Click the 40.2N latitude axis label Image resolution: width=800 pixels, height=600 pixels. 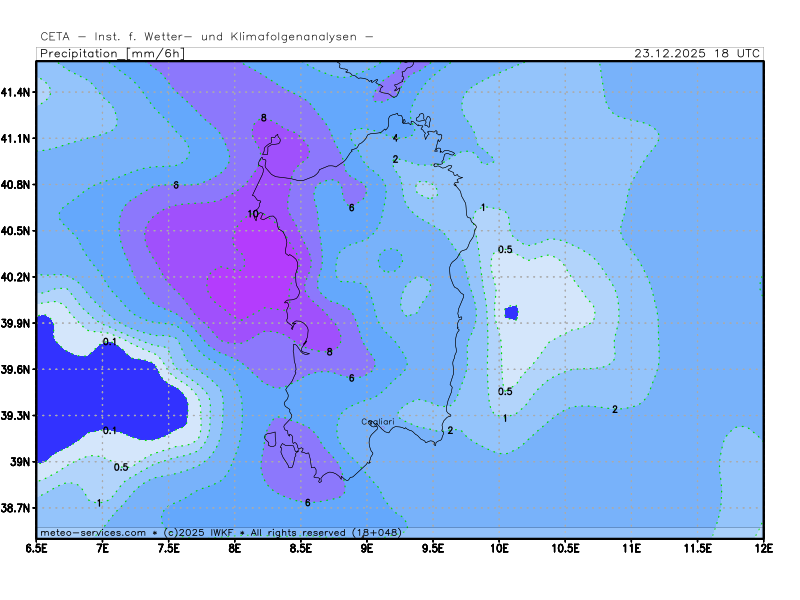click(17, 277)
